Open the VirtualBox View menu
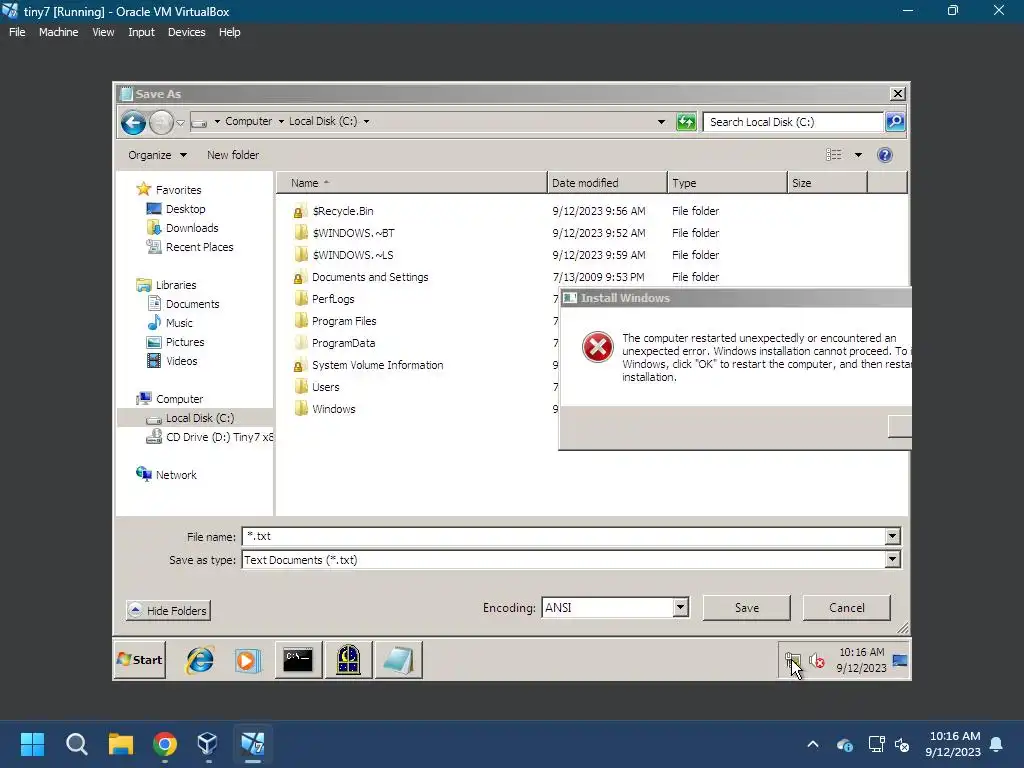1024x768 pixels. tap(103, 32)
